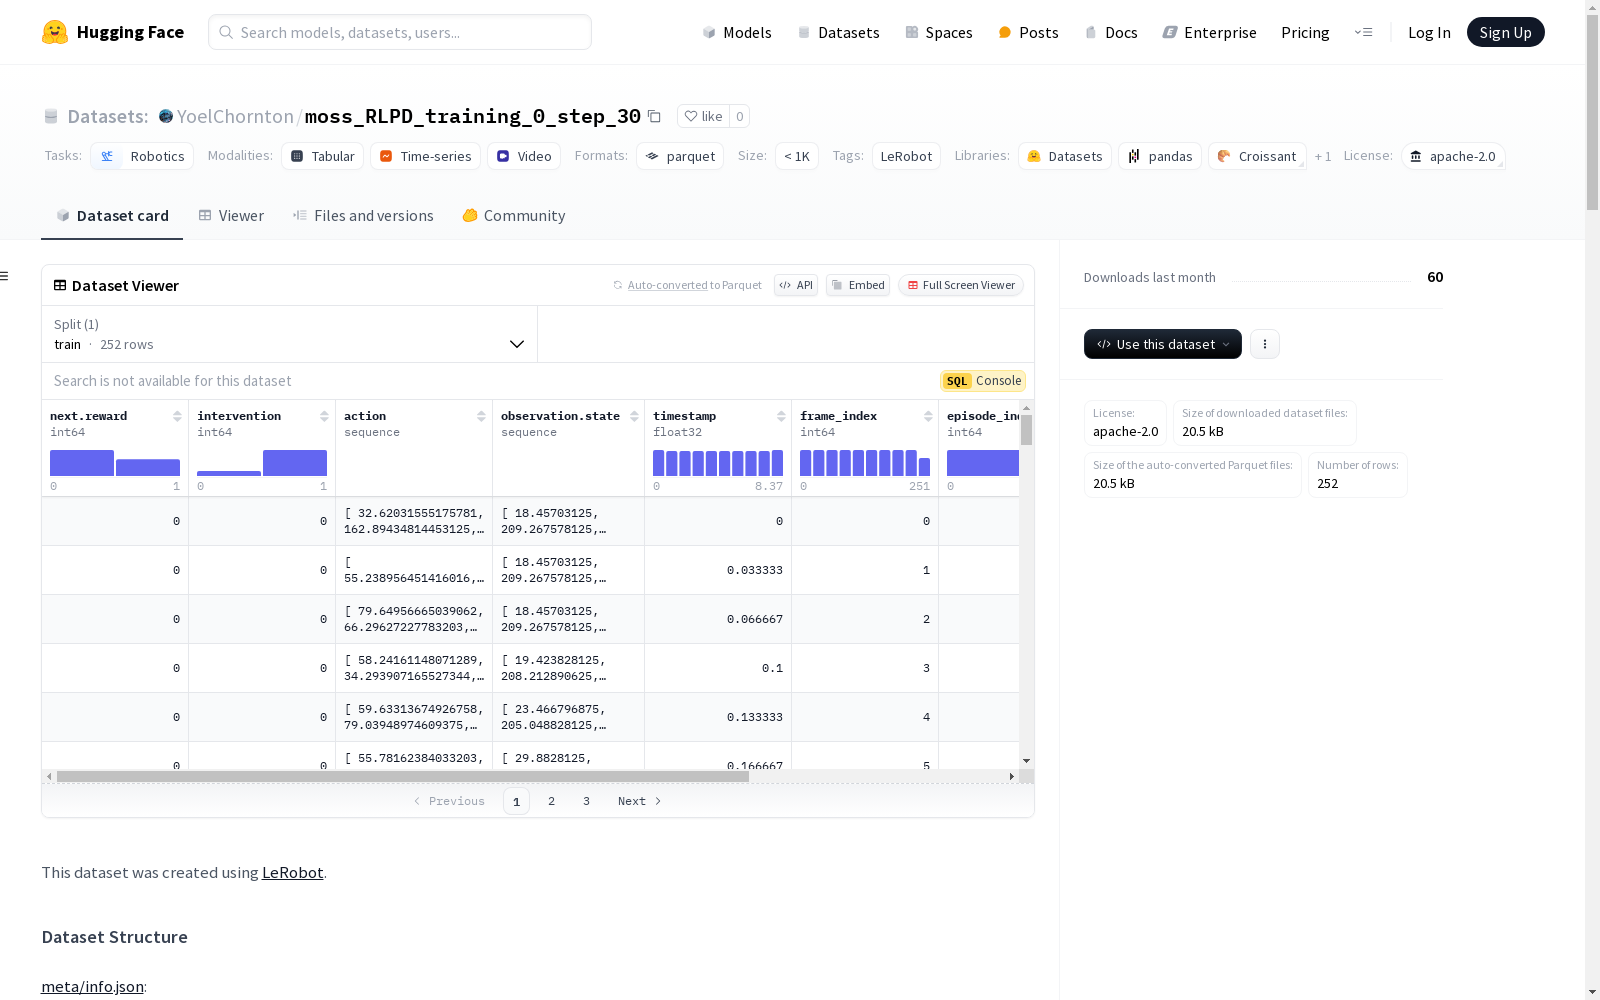Sort the timestamp column
Viewport: 1600px width, 1000px height.
click(781, 416)
